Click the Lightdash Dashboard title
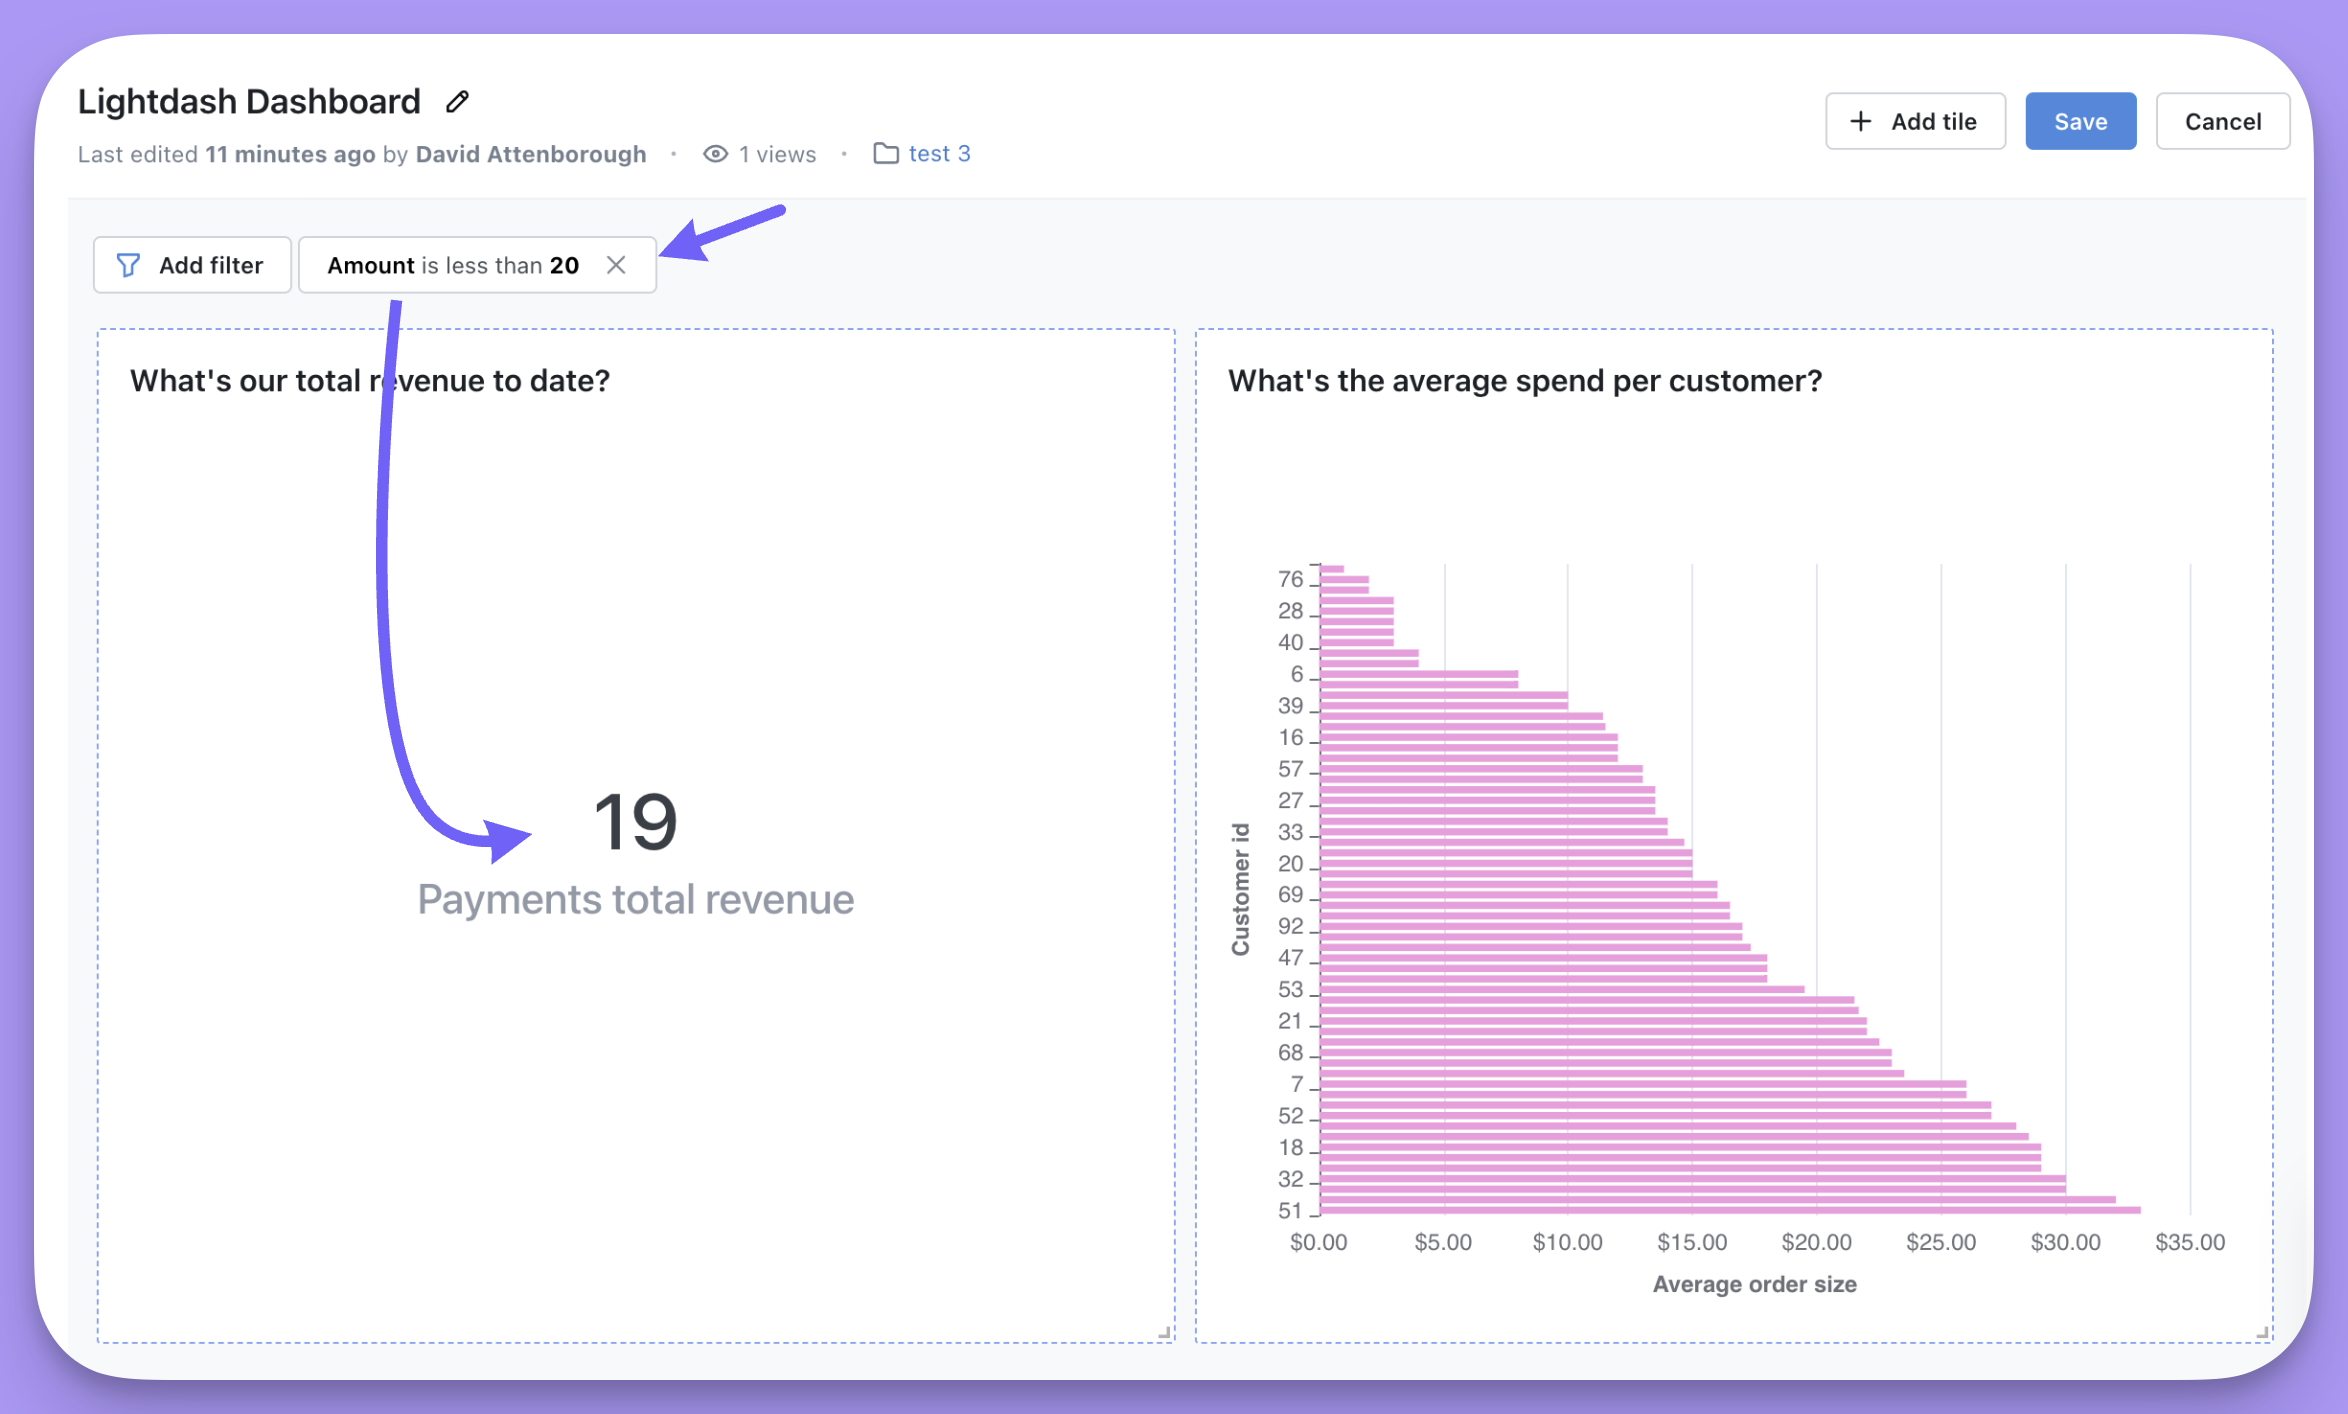The width and height of the screenshot is (2348, 1414). click(x=249, y=102)
